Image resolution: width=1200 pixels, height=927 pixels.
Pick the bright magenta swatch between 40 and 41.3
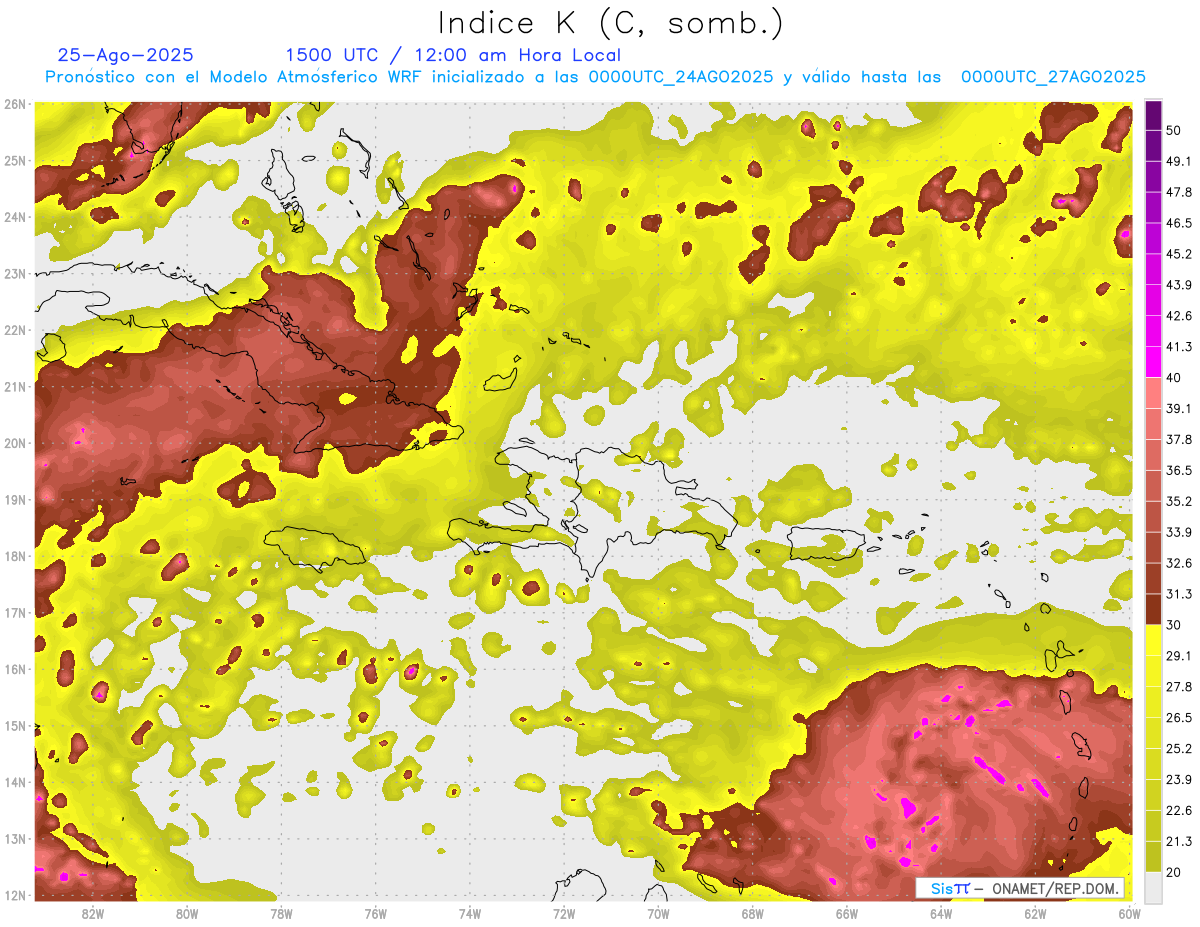1153,362
